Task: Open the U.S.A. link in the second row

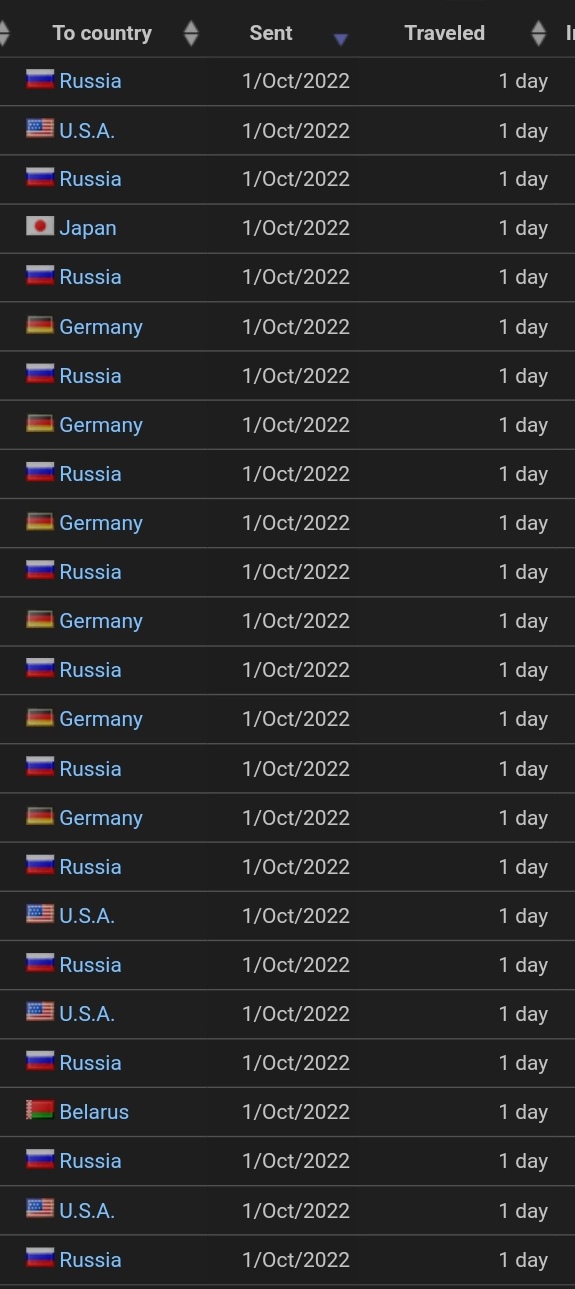Action: 87,130
